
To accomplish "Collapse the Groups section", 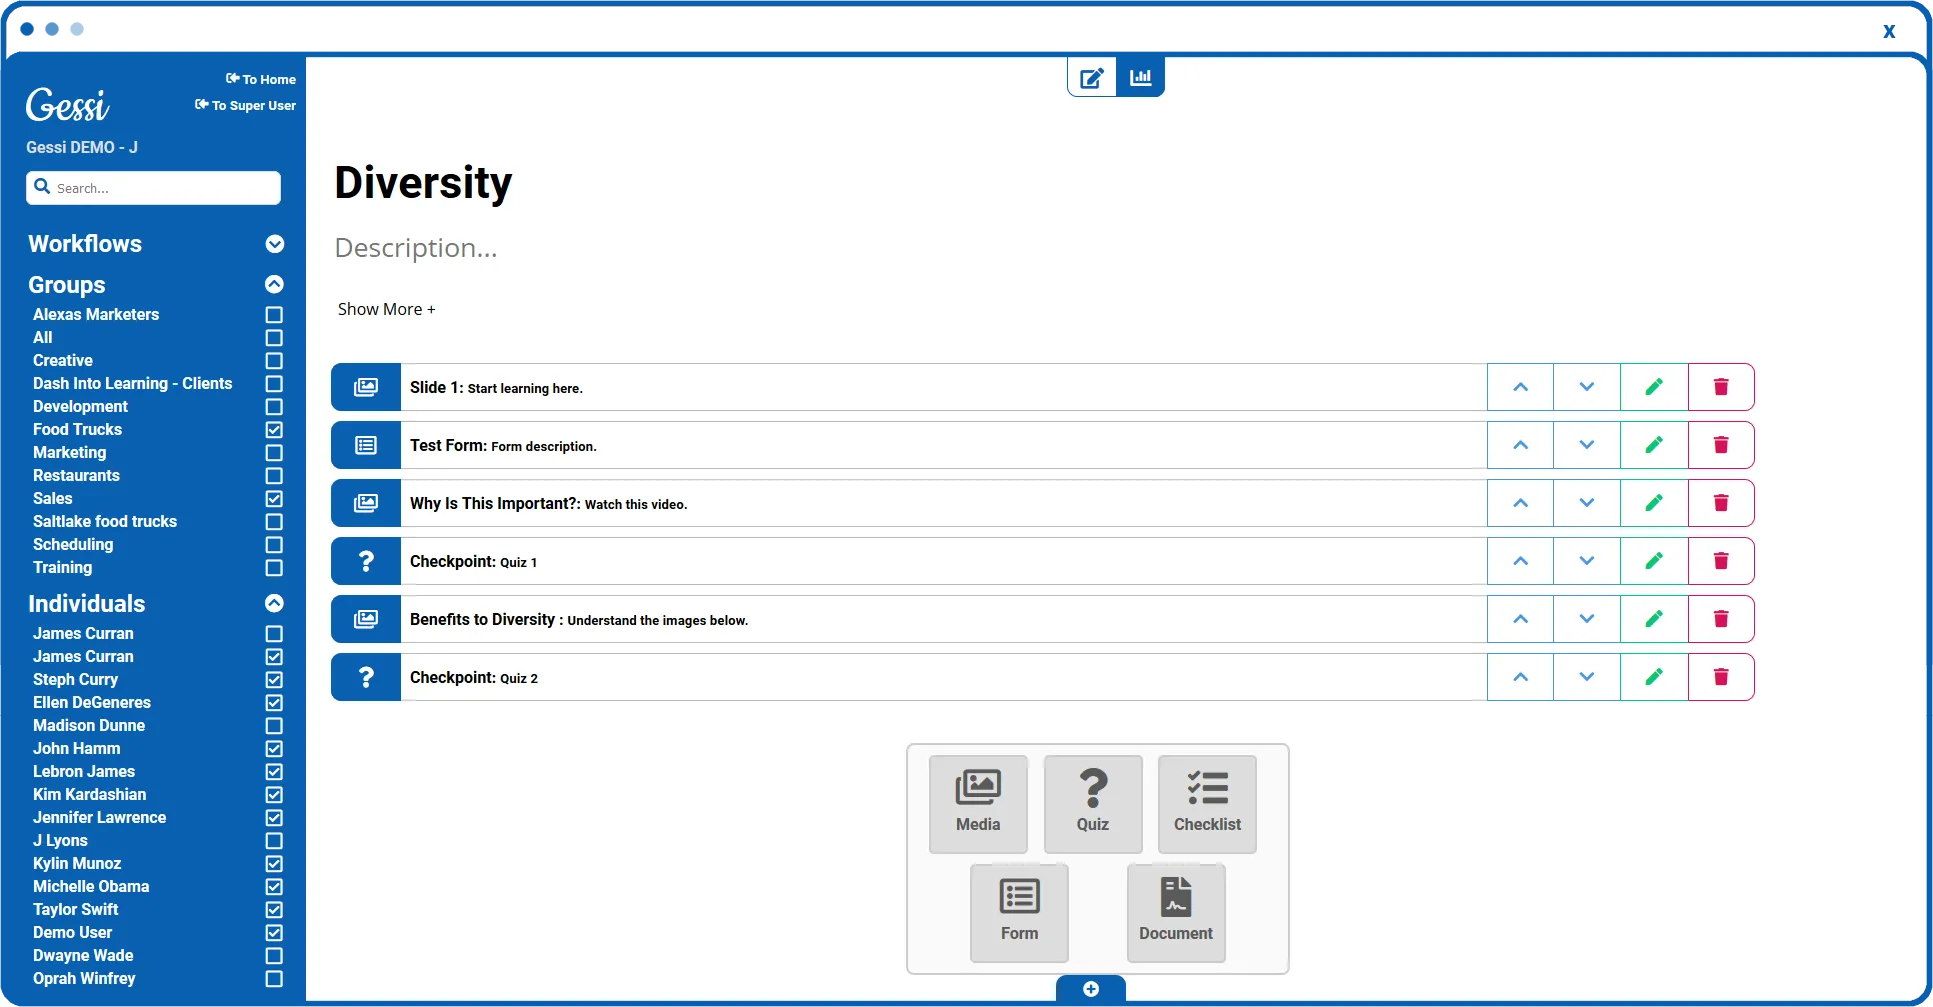I will pyautogui.click(x=274, y=284).
